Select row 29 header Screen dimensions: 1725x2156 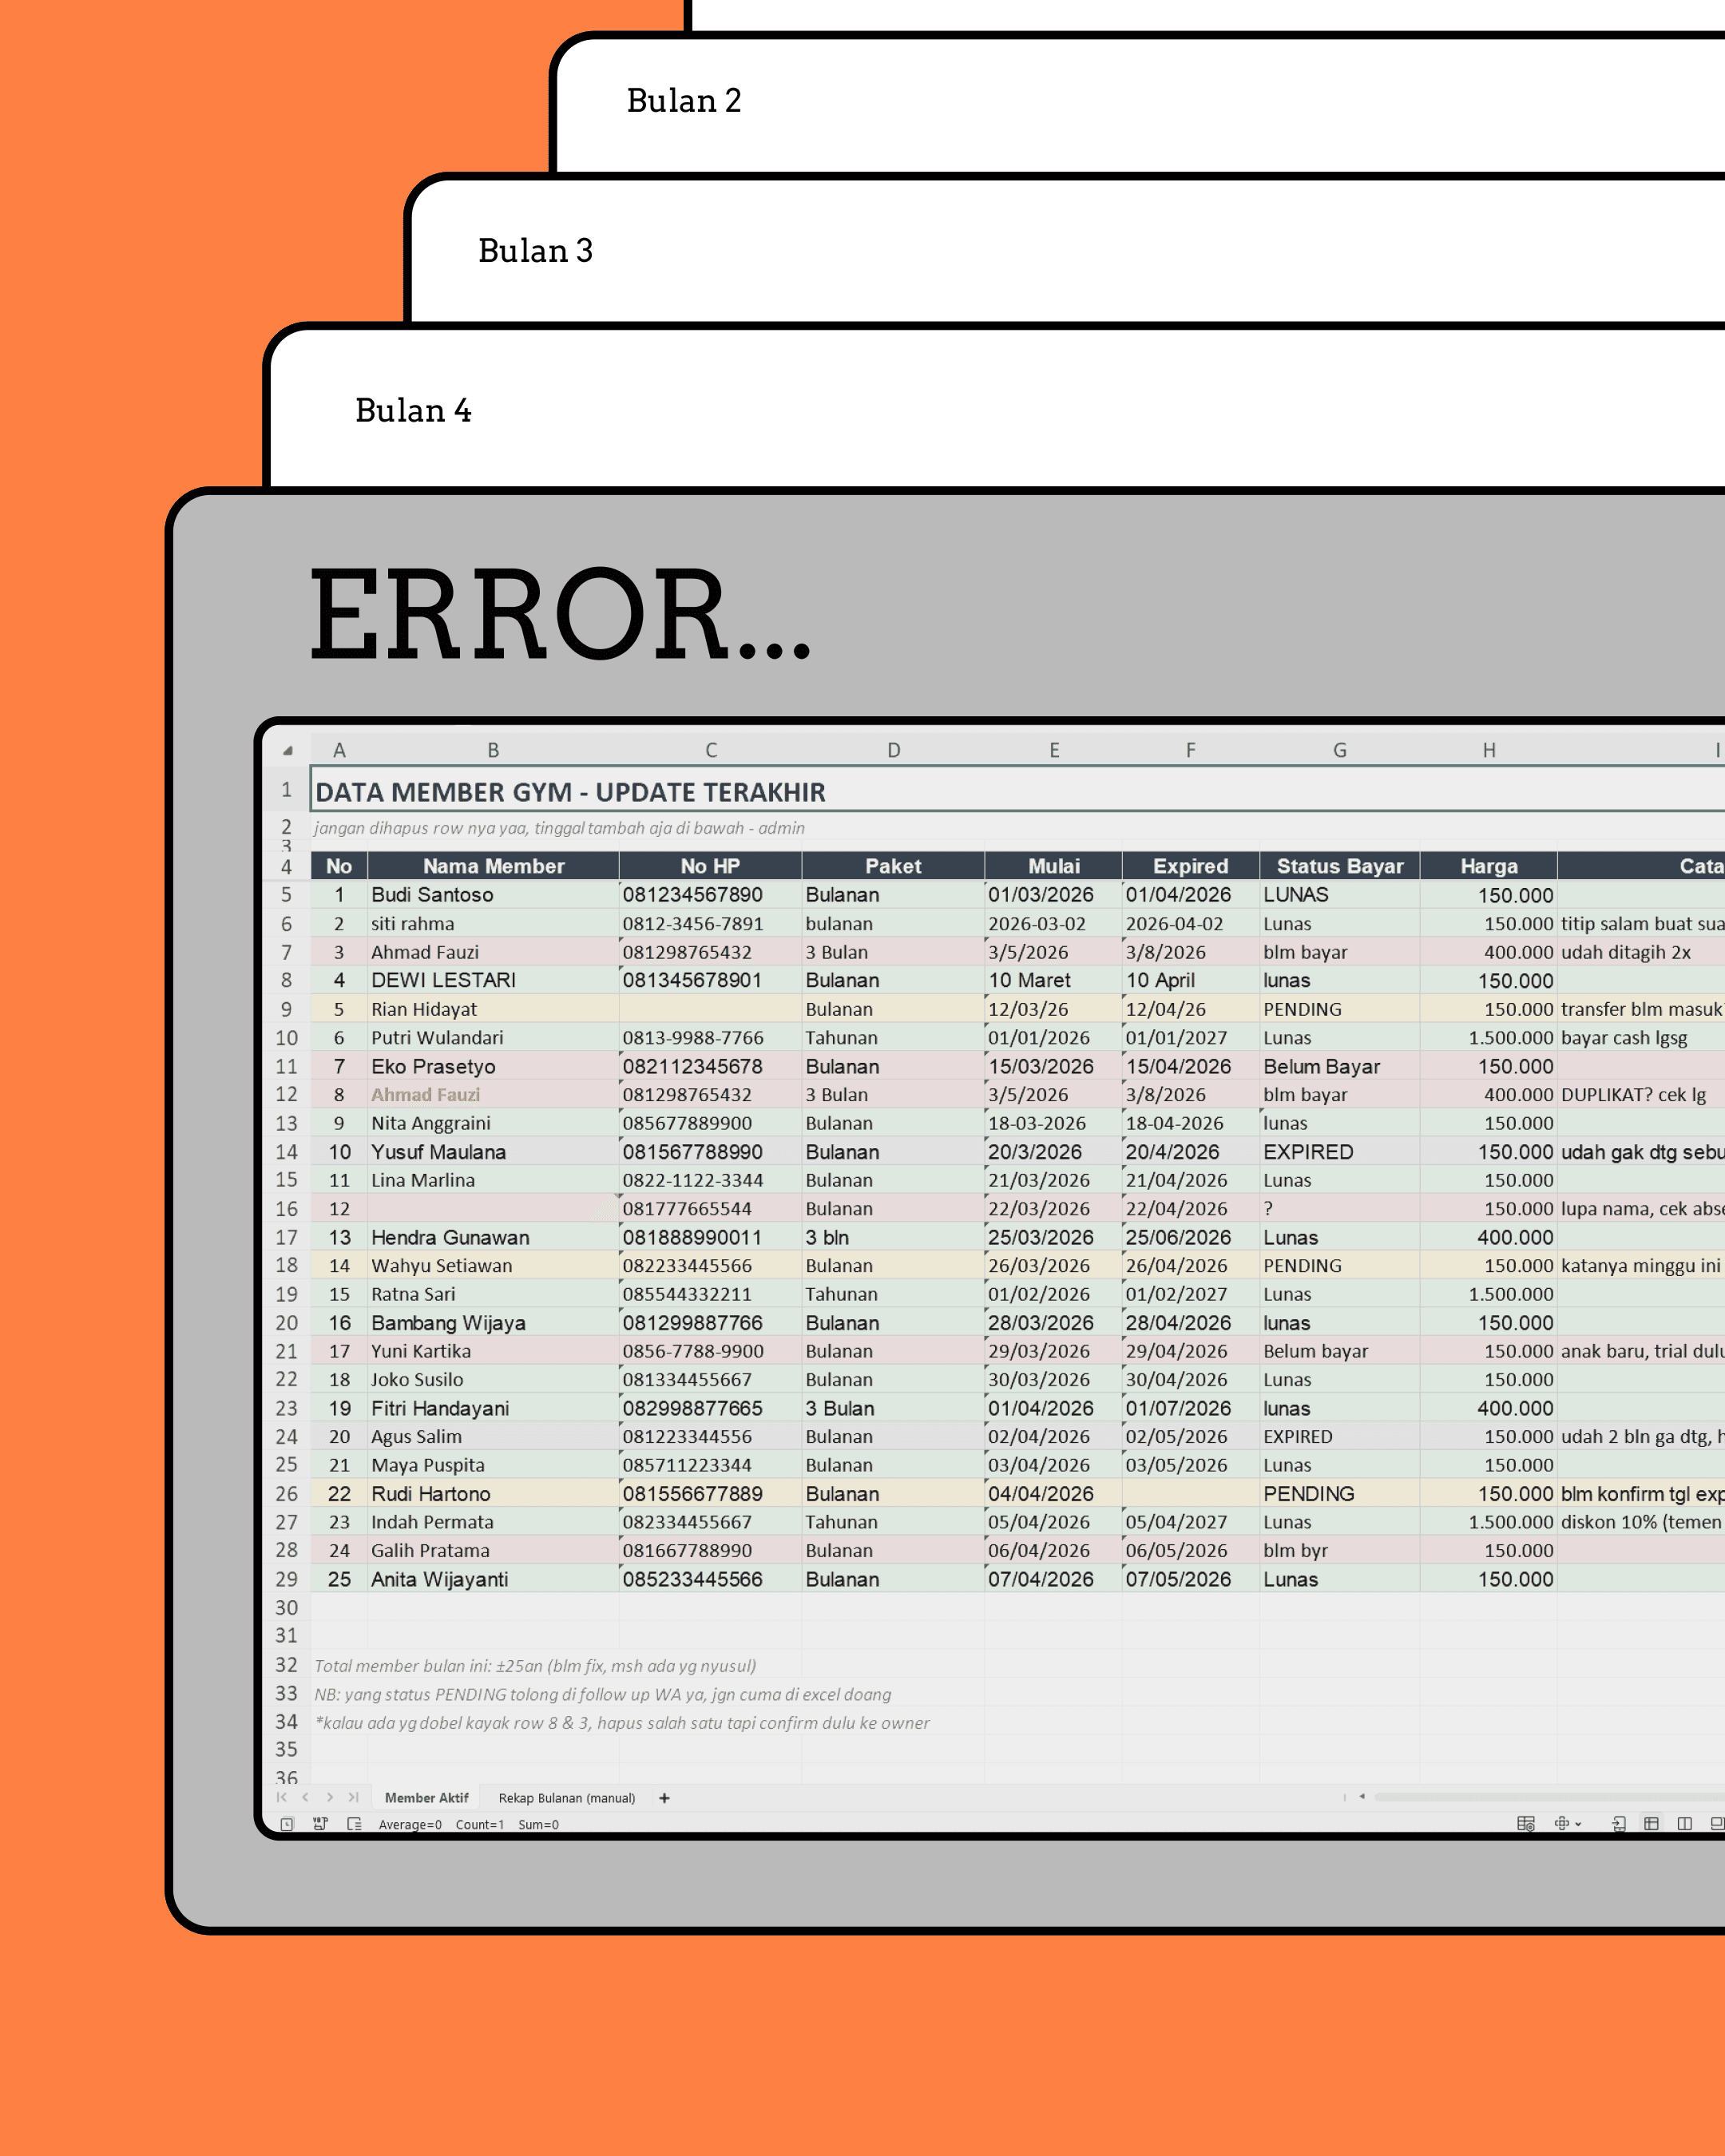click(x=286, y=1579)
